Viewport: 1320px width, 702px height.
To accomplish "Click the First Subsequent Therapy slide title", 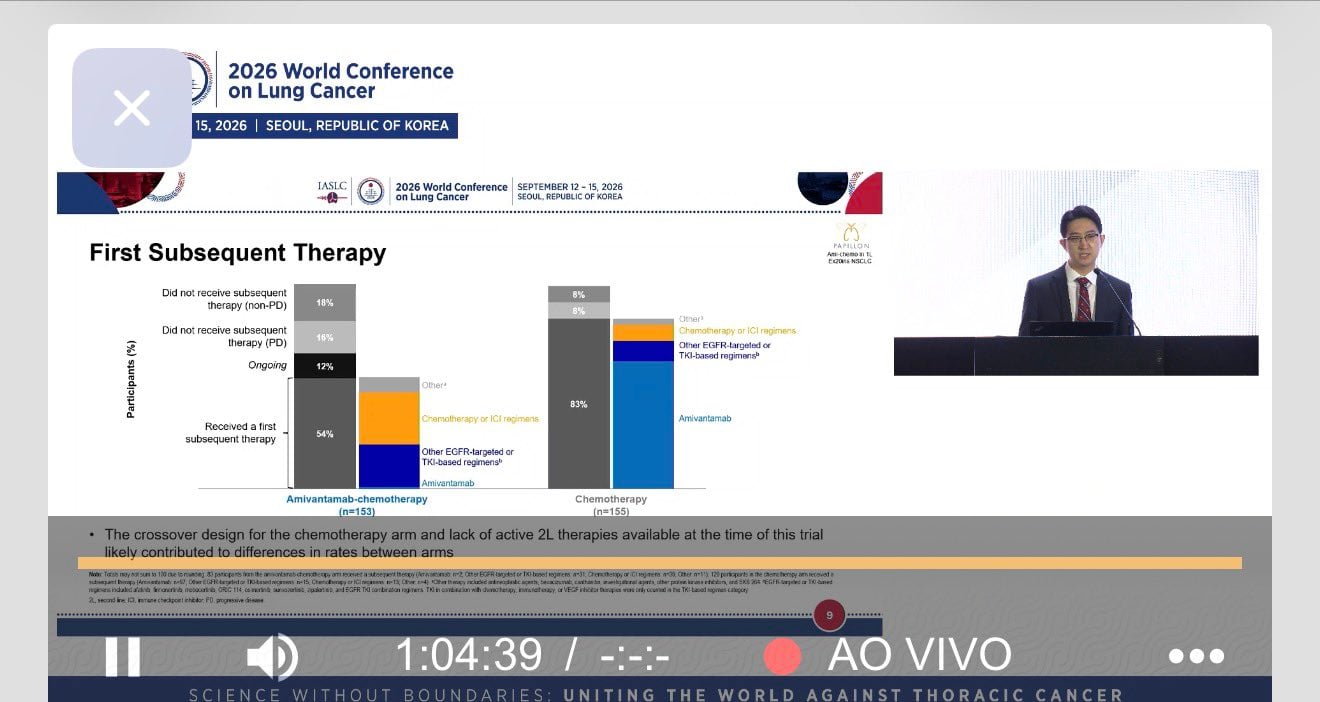I will 238,252.
